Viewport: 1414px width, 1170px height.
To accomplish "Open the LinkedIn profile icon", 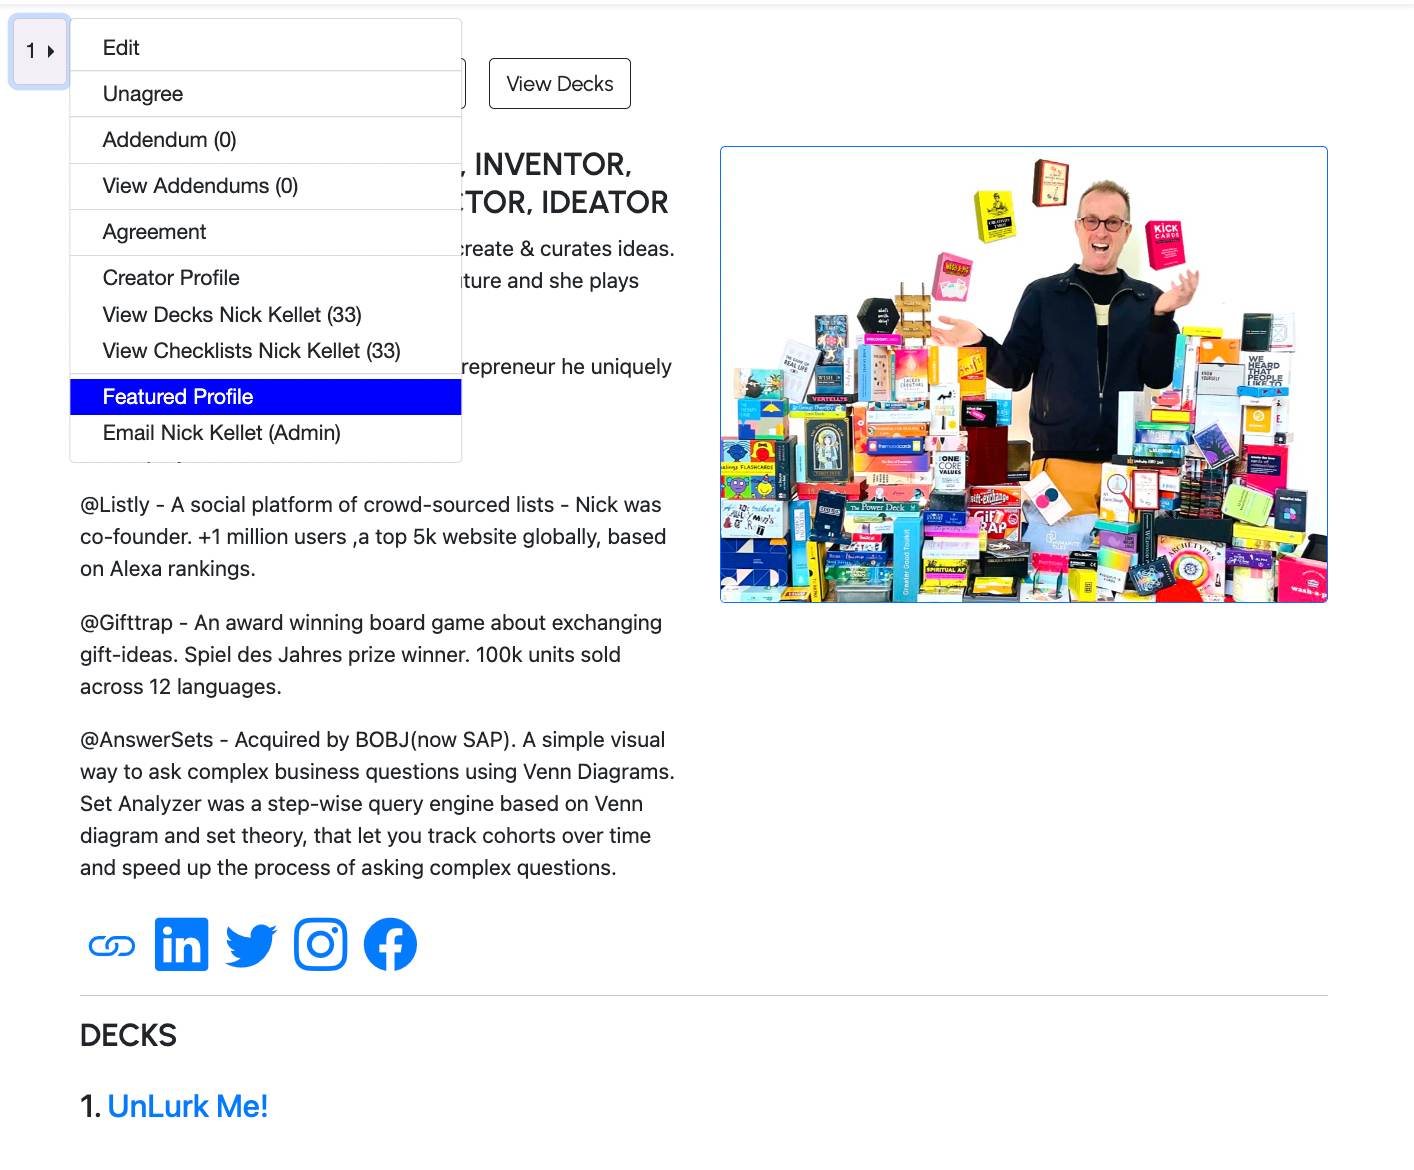I will click(182, 944).
